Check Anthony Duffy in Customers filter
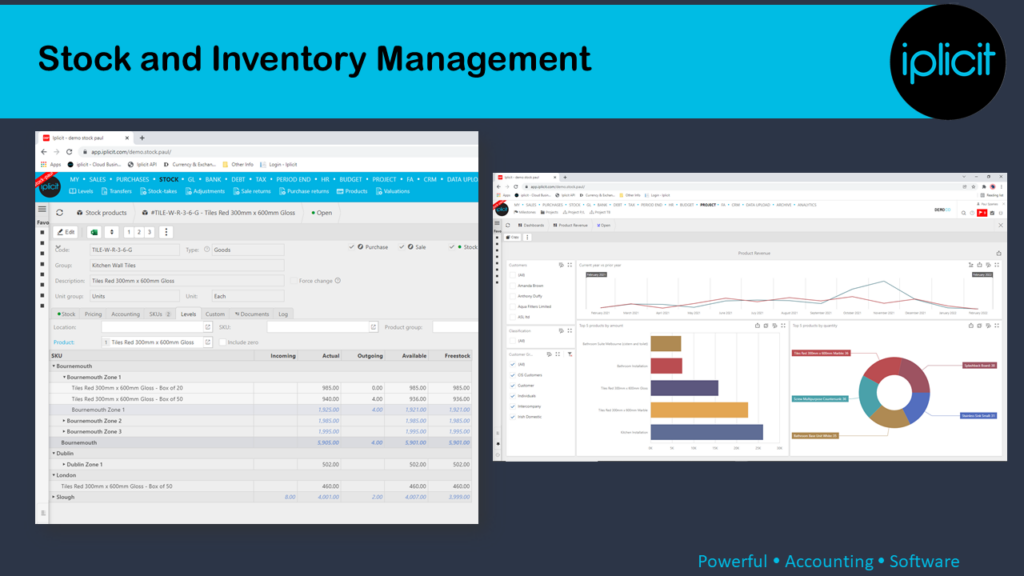 click(513, 296)
